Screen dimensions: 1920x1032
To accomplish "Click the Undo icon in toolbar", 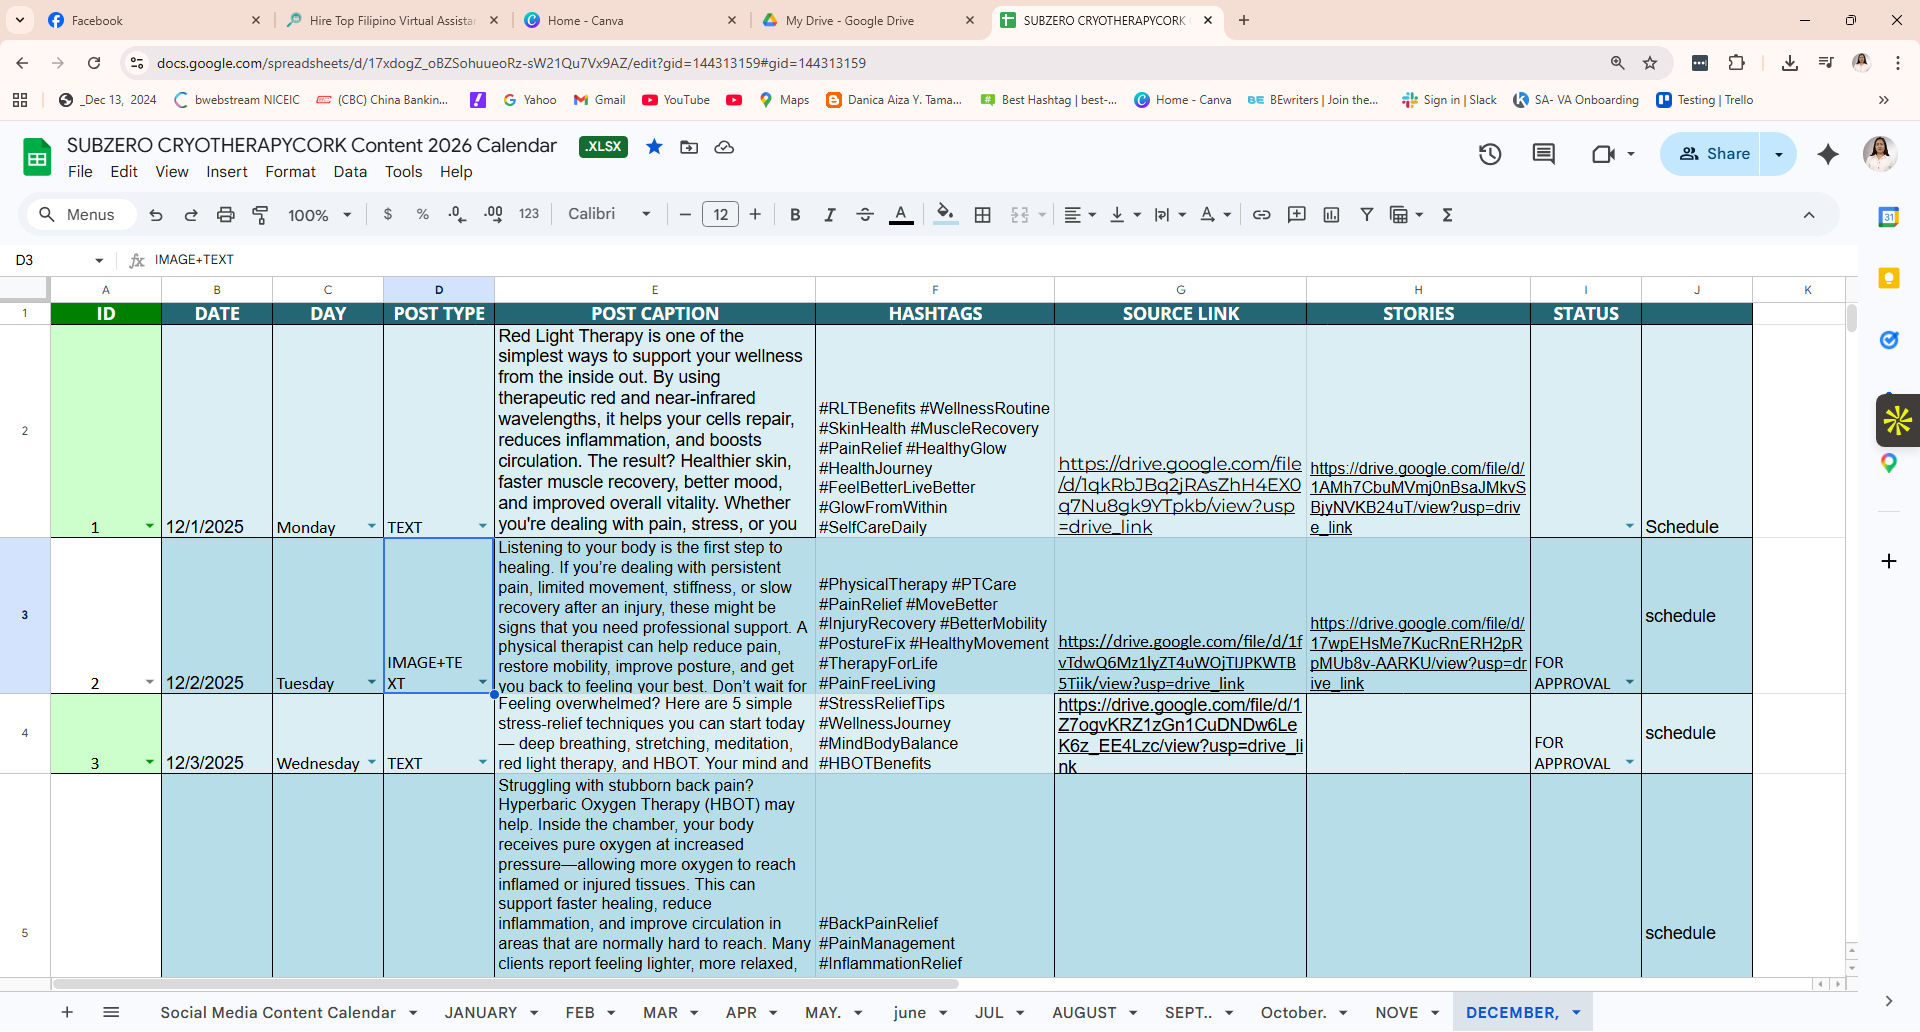I will pyautogui.click(x=156, y=215).
